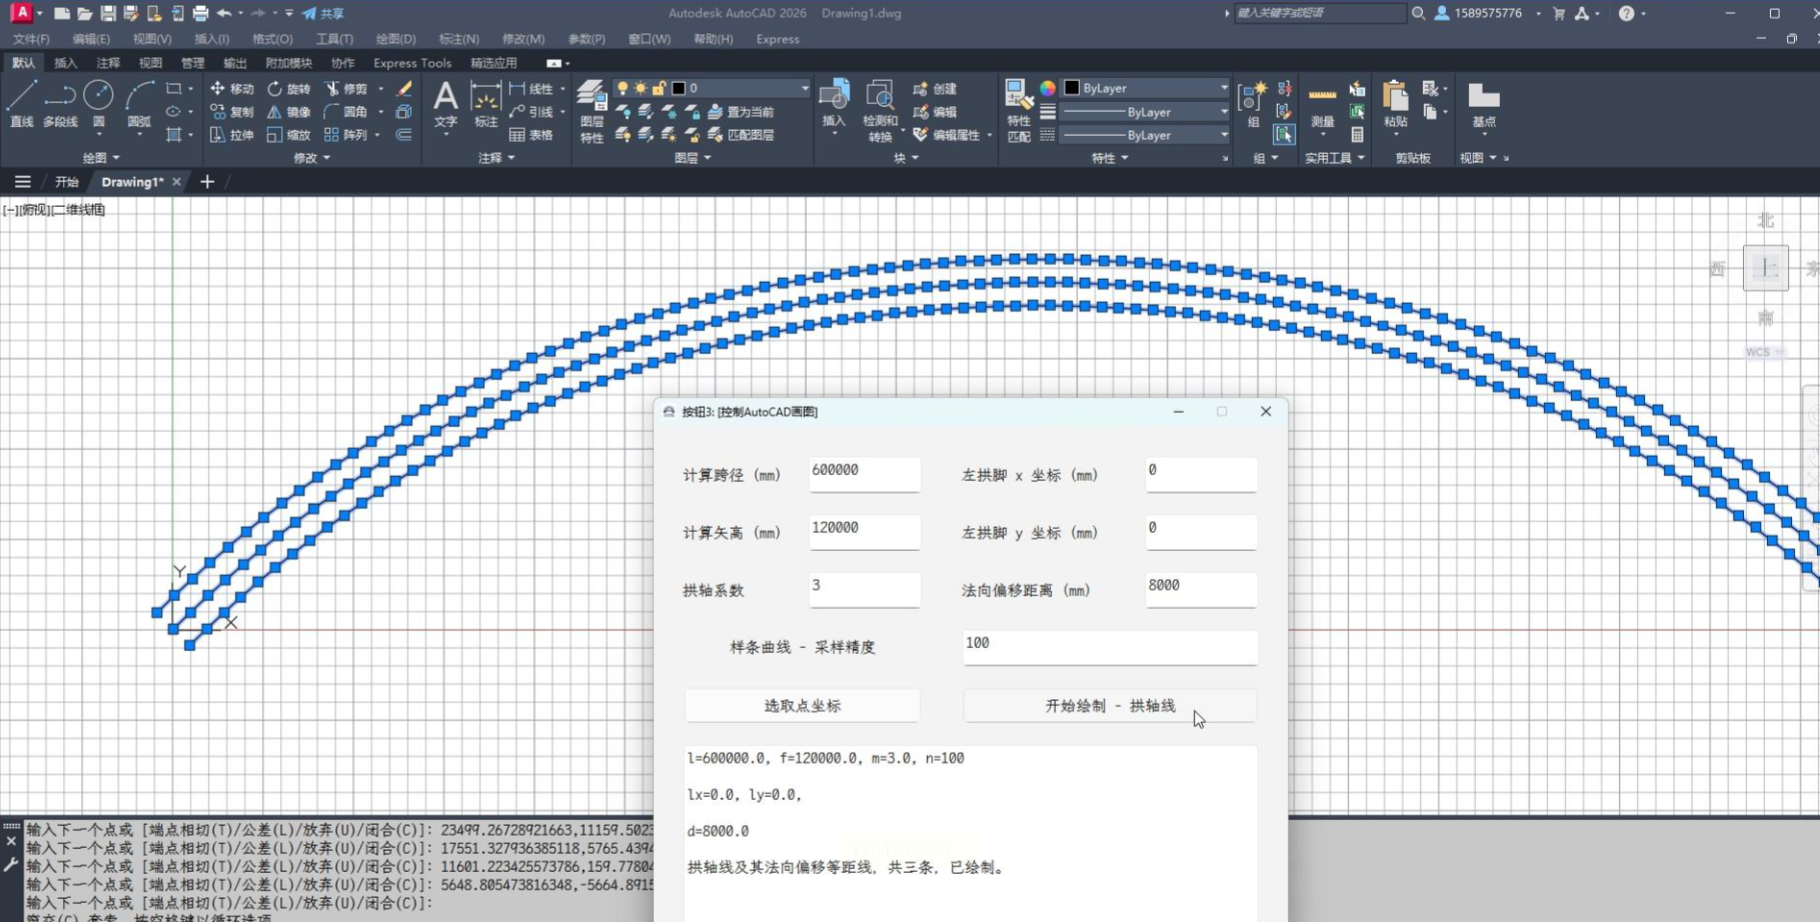The height and width of the screenshot is (922, 1820).
Task: Open the 格式(O) menu
Action: point(272,39)
